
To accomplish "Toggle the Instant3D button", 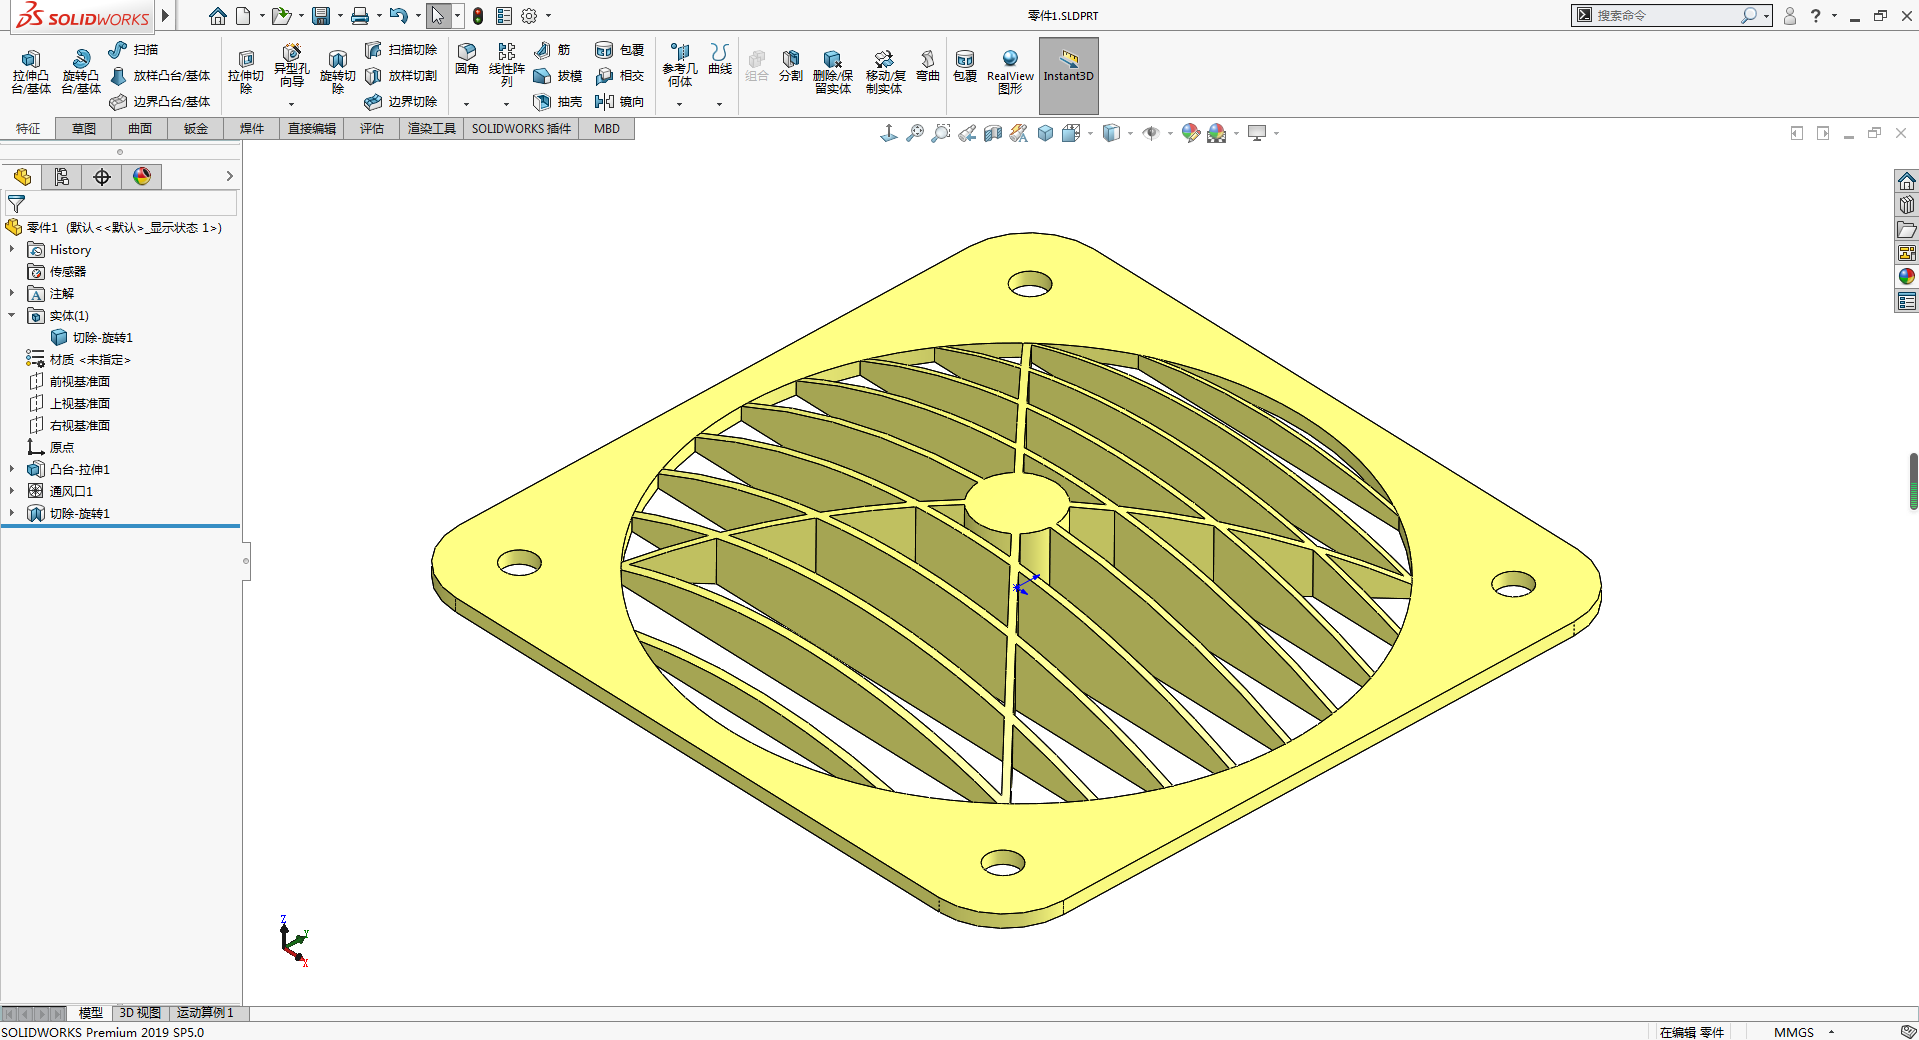I will 1068,75.
